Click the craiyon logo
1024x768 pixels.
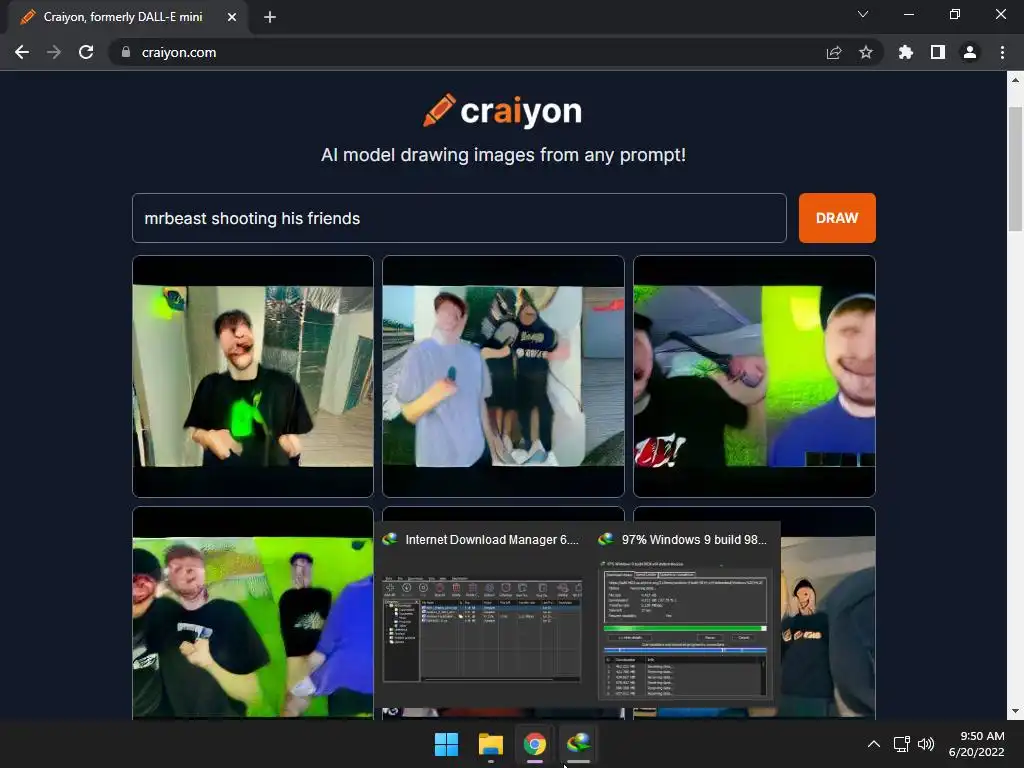502,110
